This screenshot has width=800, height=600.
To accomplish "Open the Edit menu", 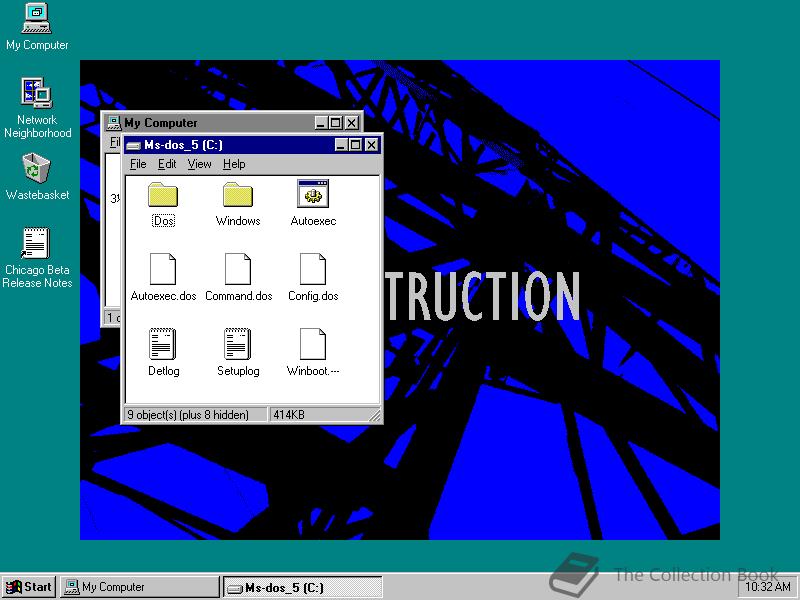I will click(x=167, y=164).
